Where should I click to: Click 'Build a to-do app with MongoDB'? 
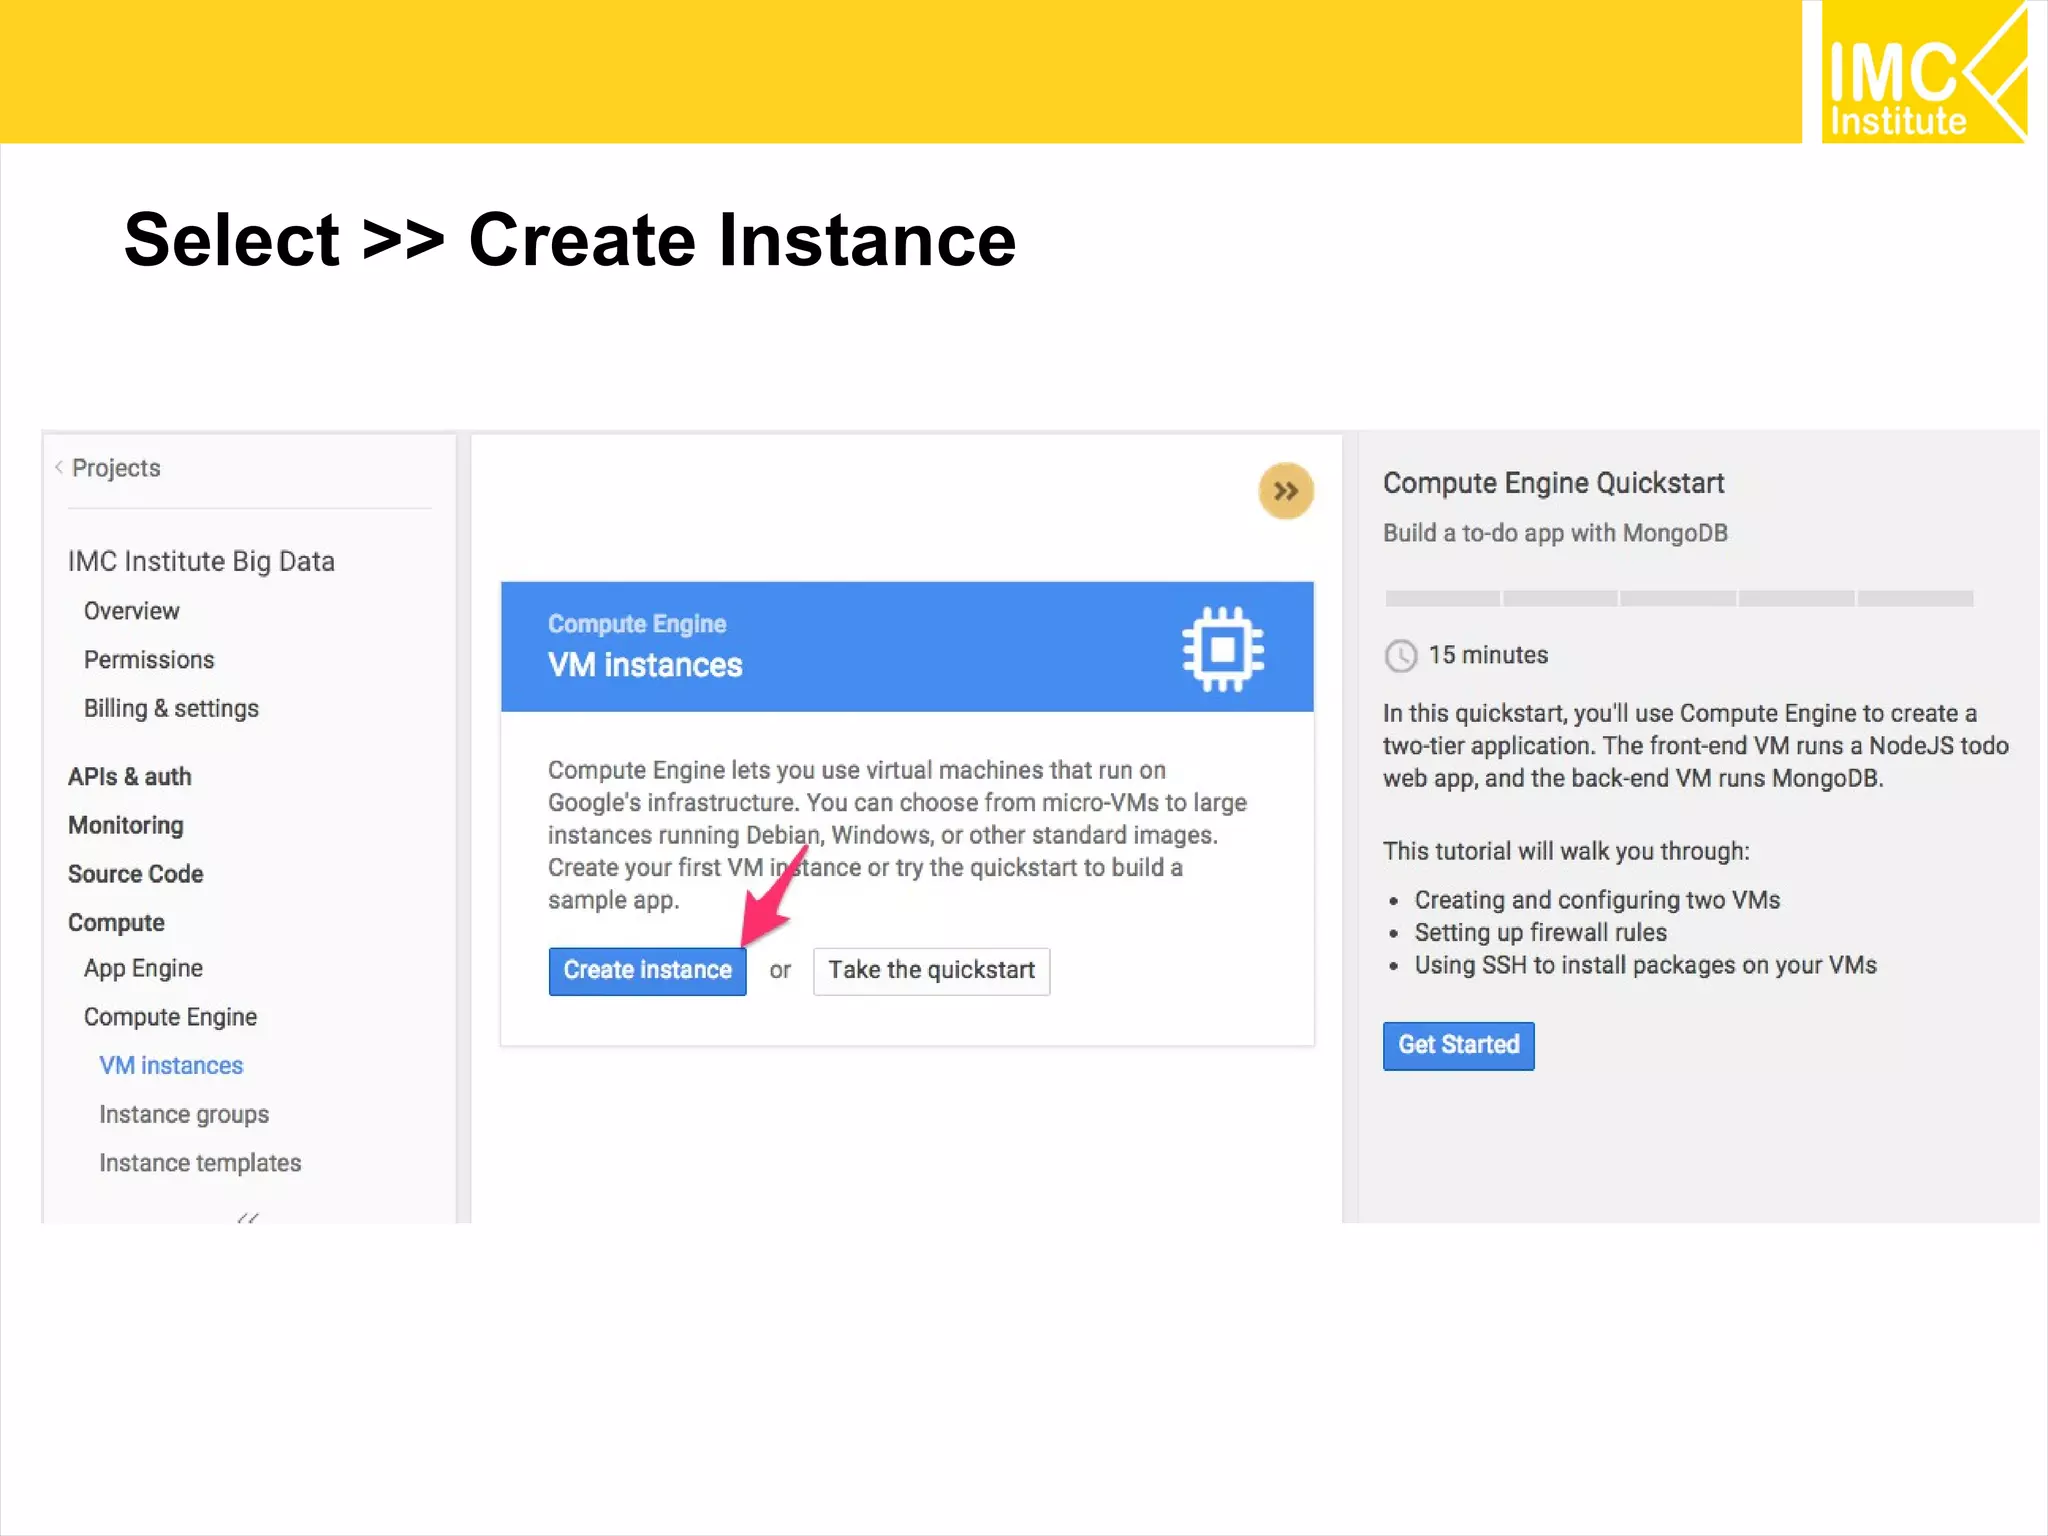[x=1555, y=533]
